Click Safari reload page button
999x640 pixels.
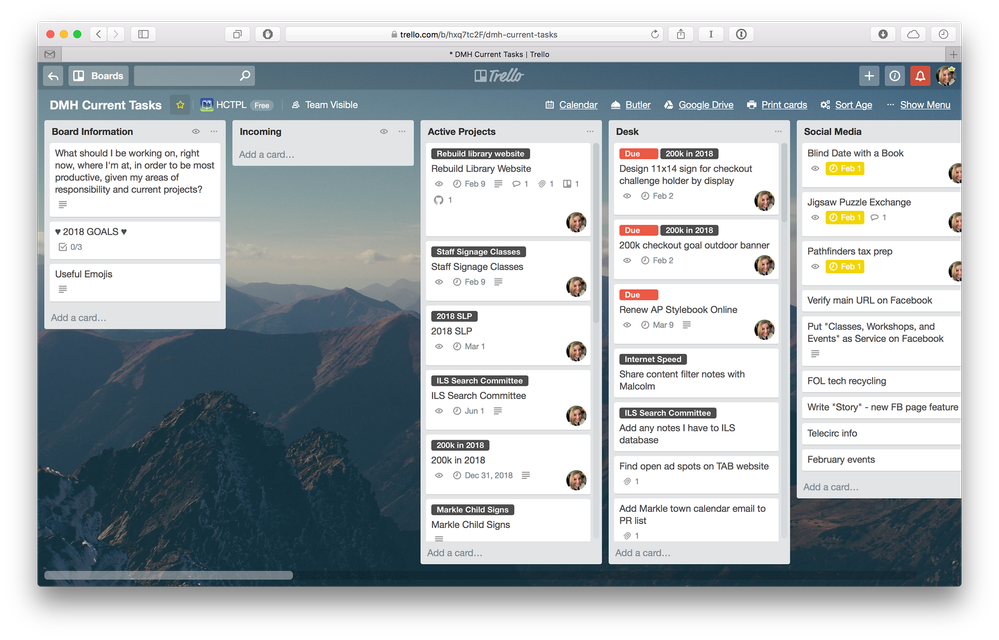click(654, 34)
